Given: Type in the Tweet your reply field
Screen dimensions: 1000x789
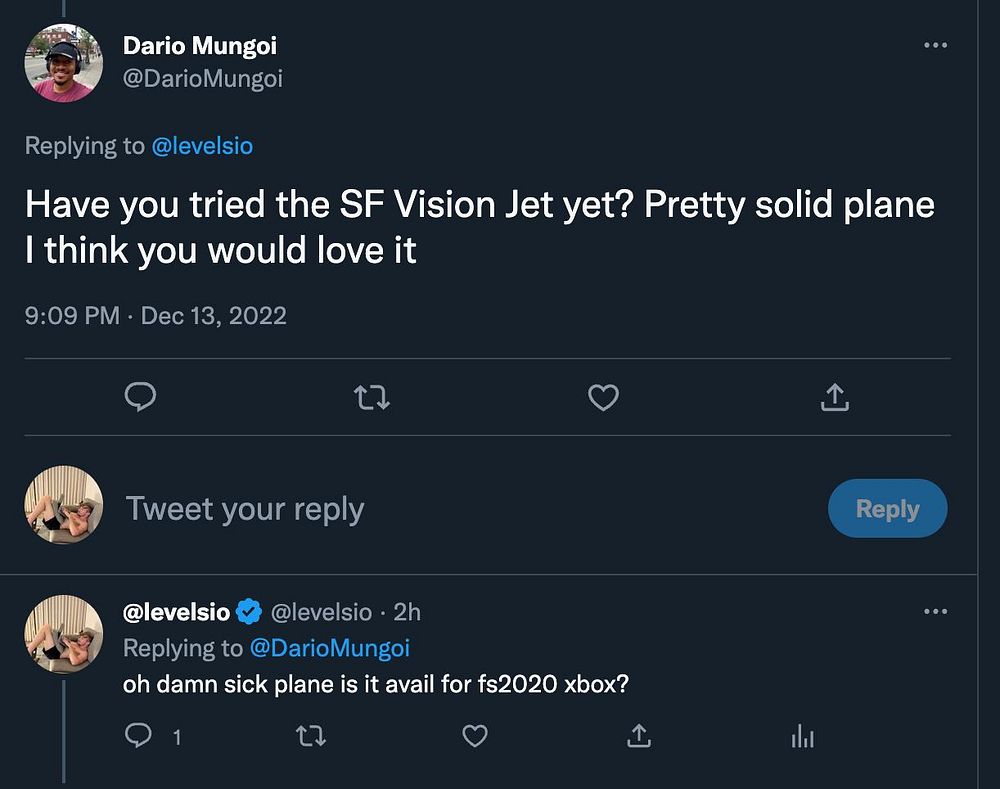Looking at the screenshot, I should click(x=450, y=509).
